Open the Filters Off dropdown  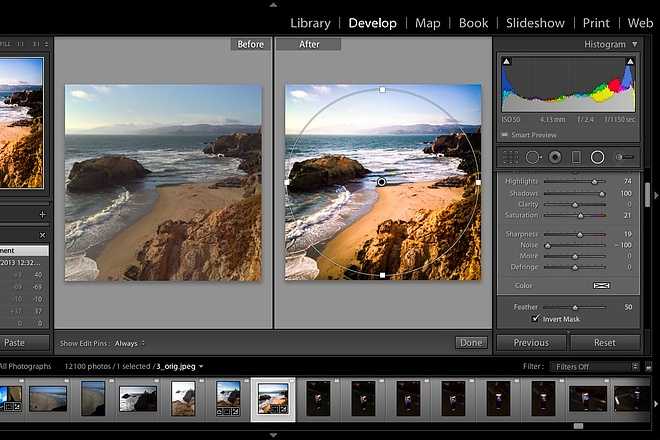coord(595,367)
